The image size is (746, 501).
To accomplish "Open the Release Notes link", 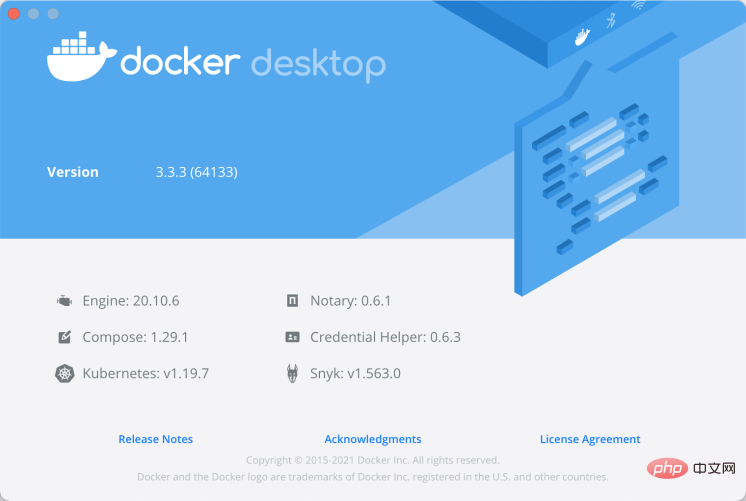I will pyautogui.click(x=155, y=439).
